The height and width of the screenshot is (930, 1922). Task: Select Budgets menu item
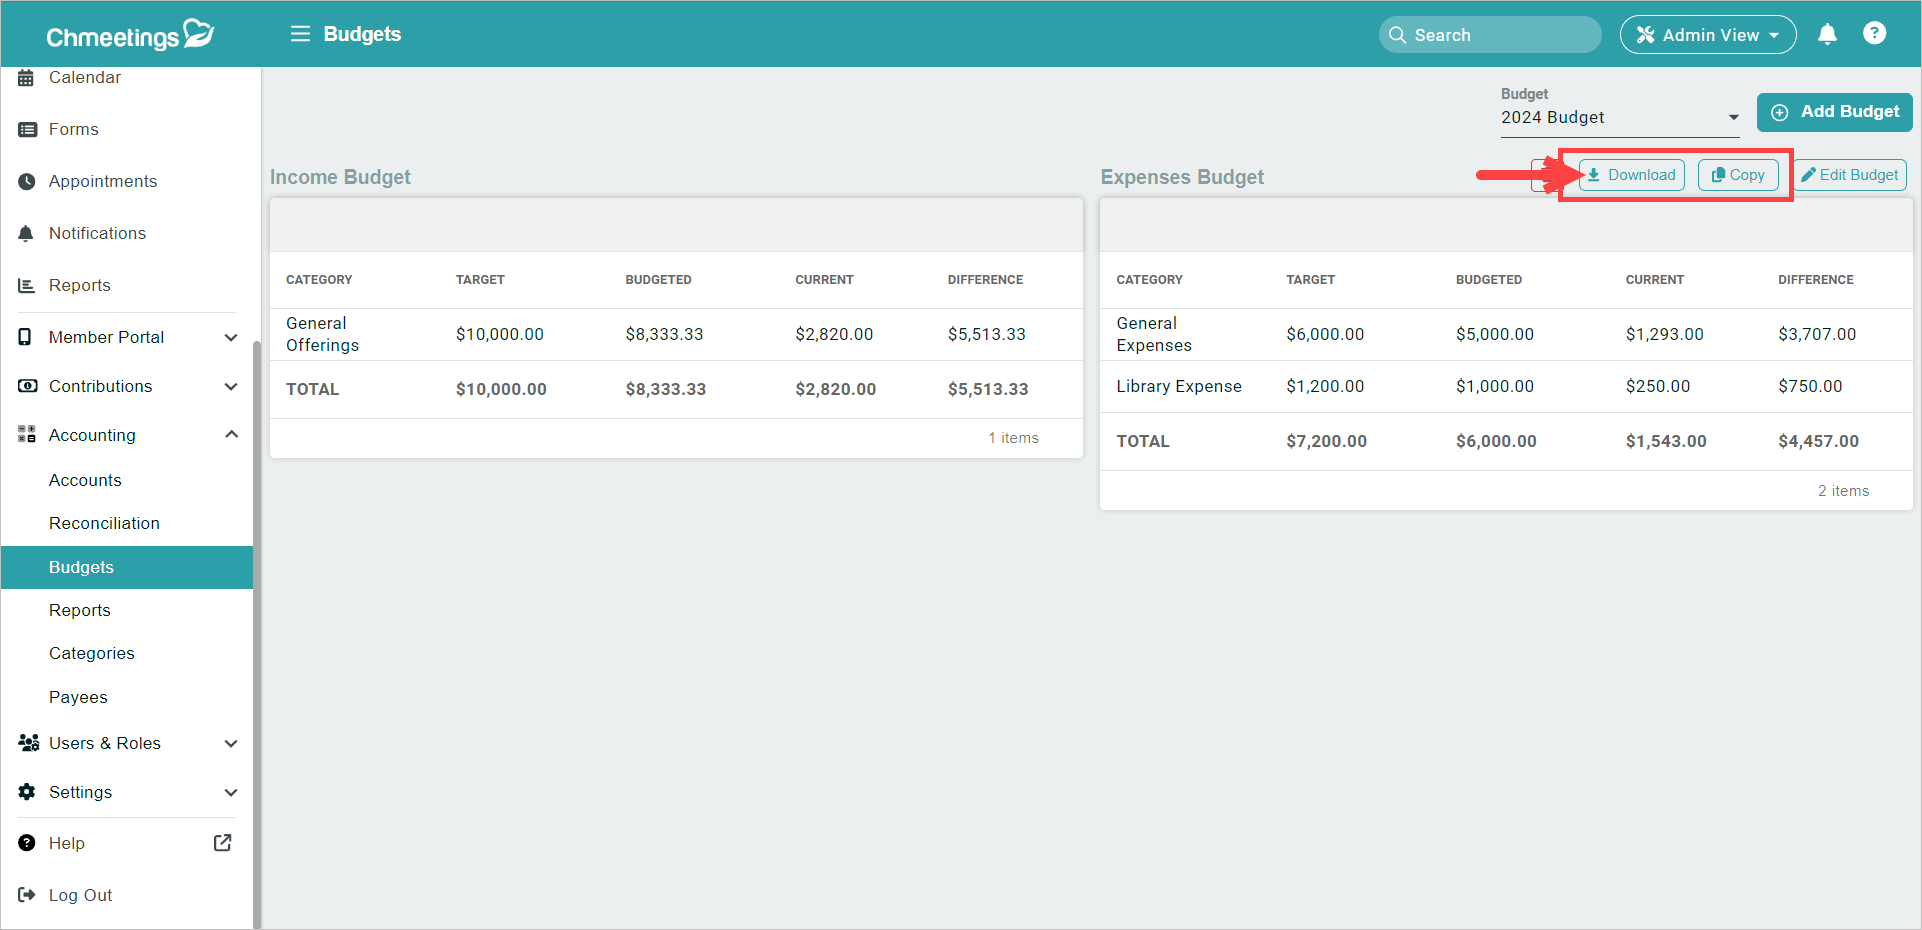(127, 567)
